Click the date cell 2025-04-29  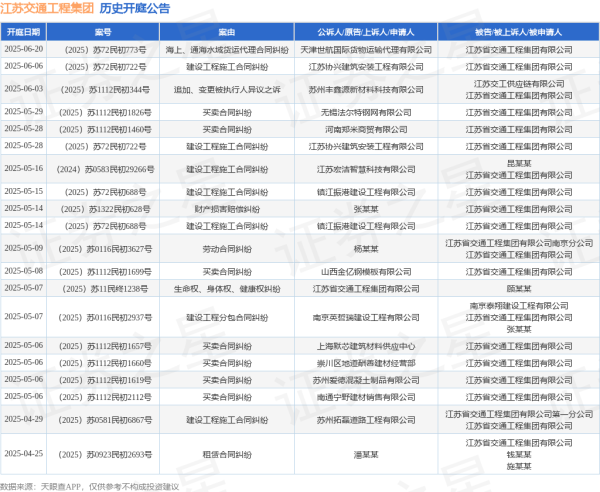[24, 419]
